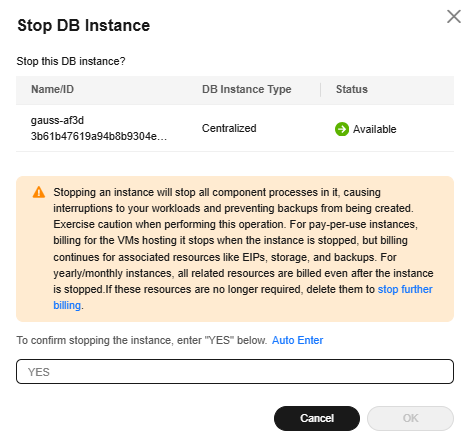Click the word 'billing' ending the warning
The image size is (468, 446).
point(67,305)
